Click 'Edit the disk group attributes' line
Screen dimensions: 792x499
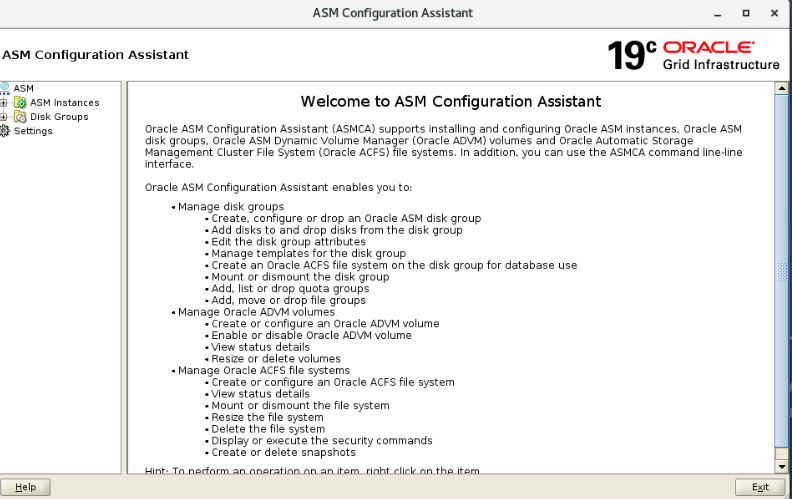[x=288, y=241]
